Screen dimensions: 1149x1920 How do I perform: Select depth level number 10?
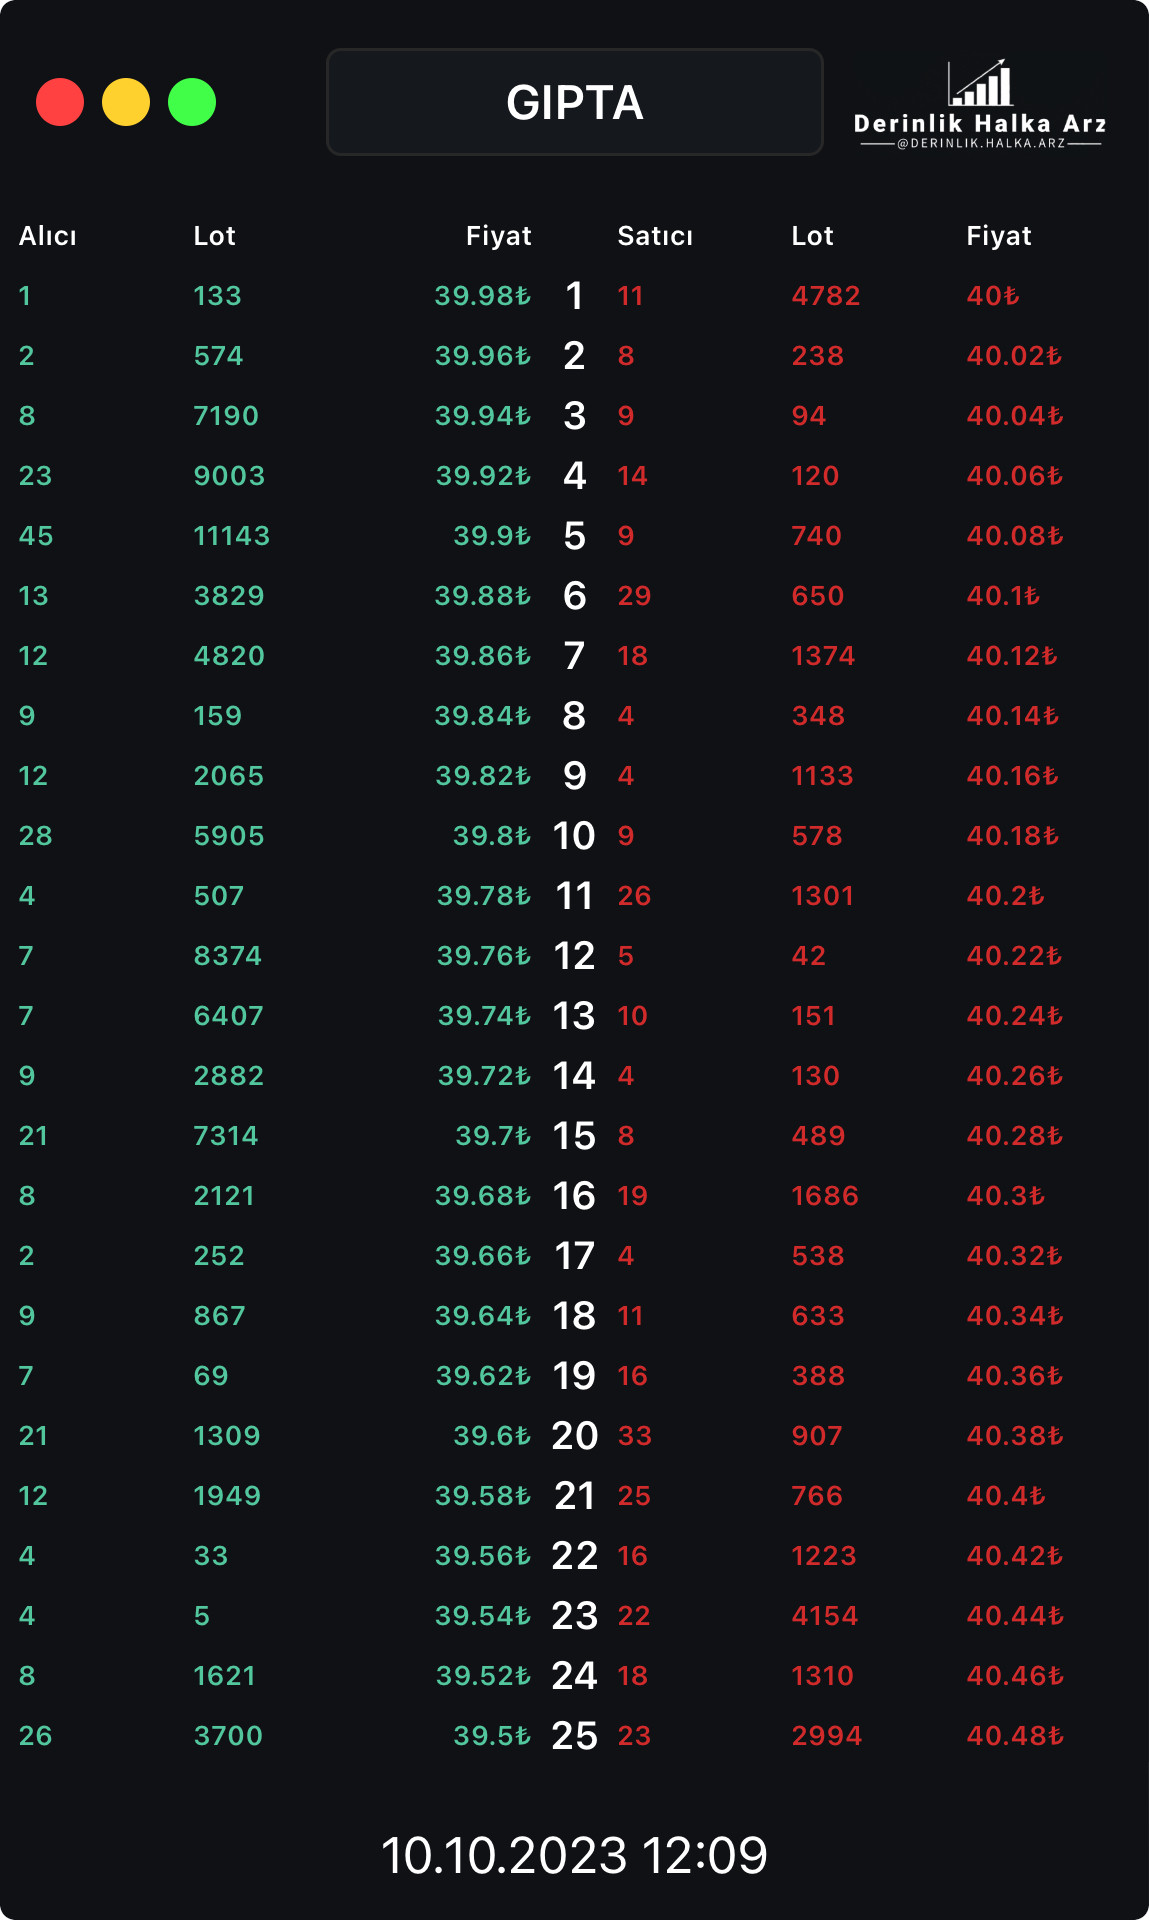[x=574, y=836]
